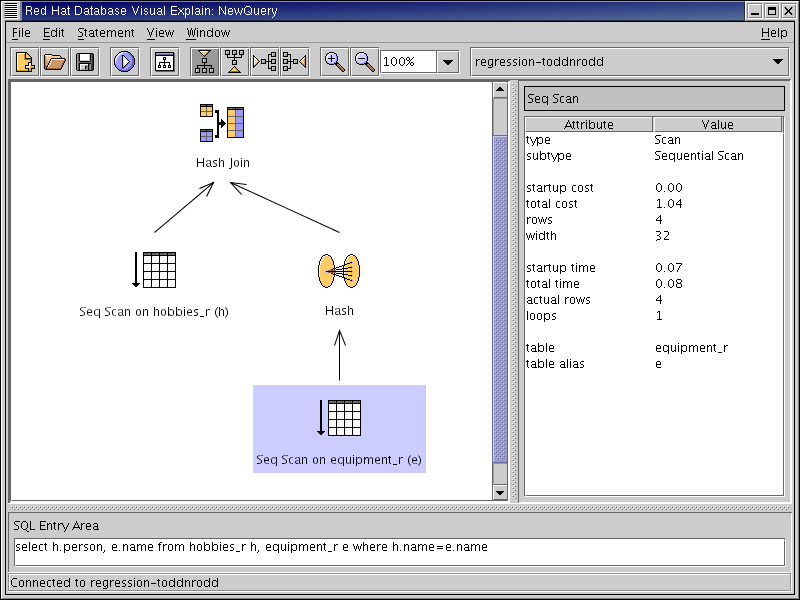The width and height of the screenshot is (800, 600).
Task: Click the plan view scroll down arrow
Action: pos(500,492)
